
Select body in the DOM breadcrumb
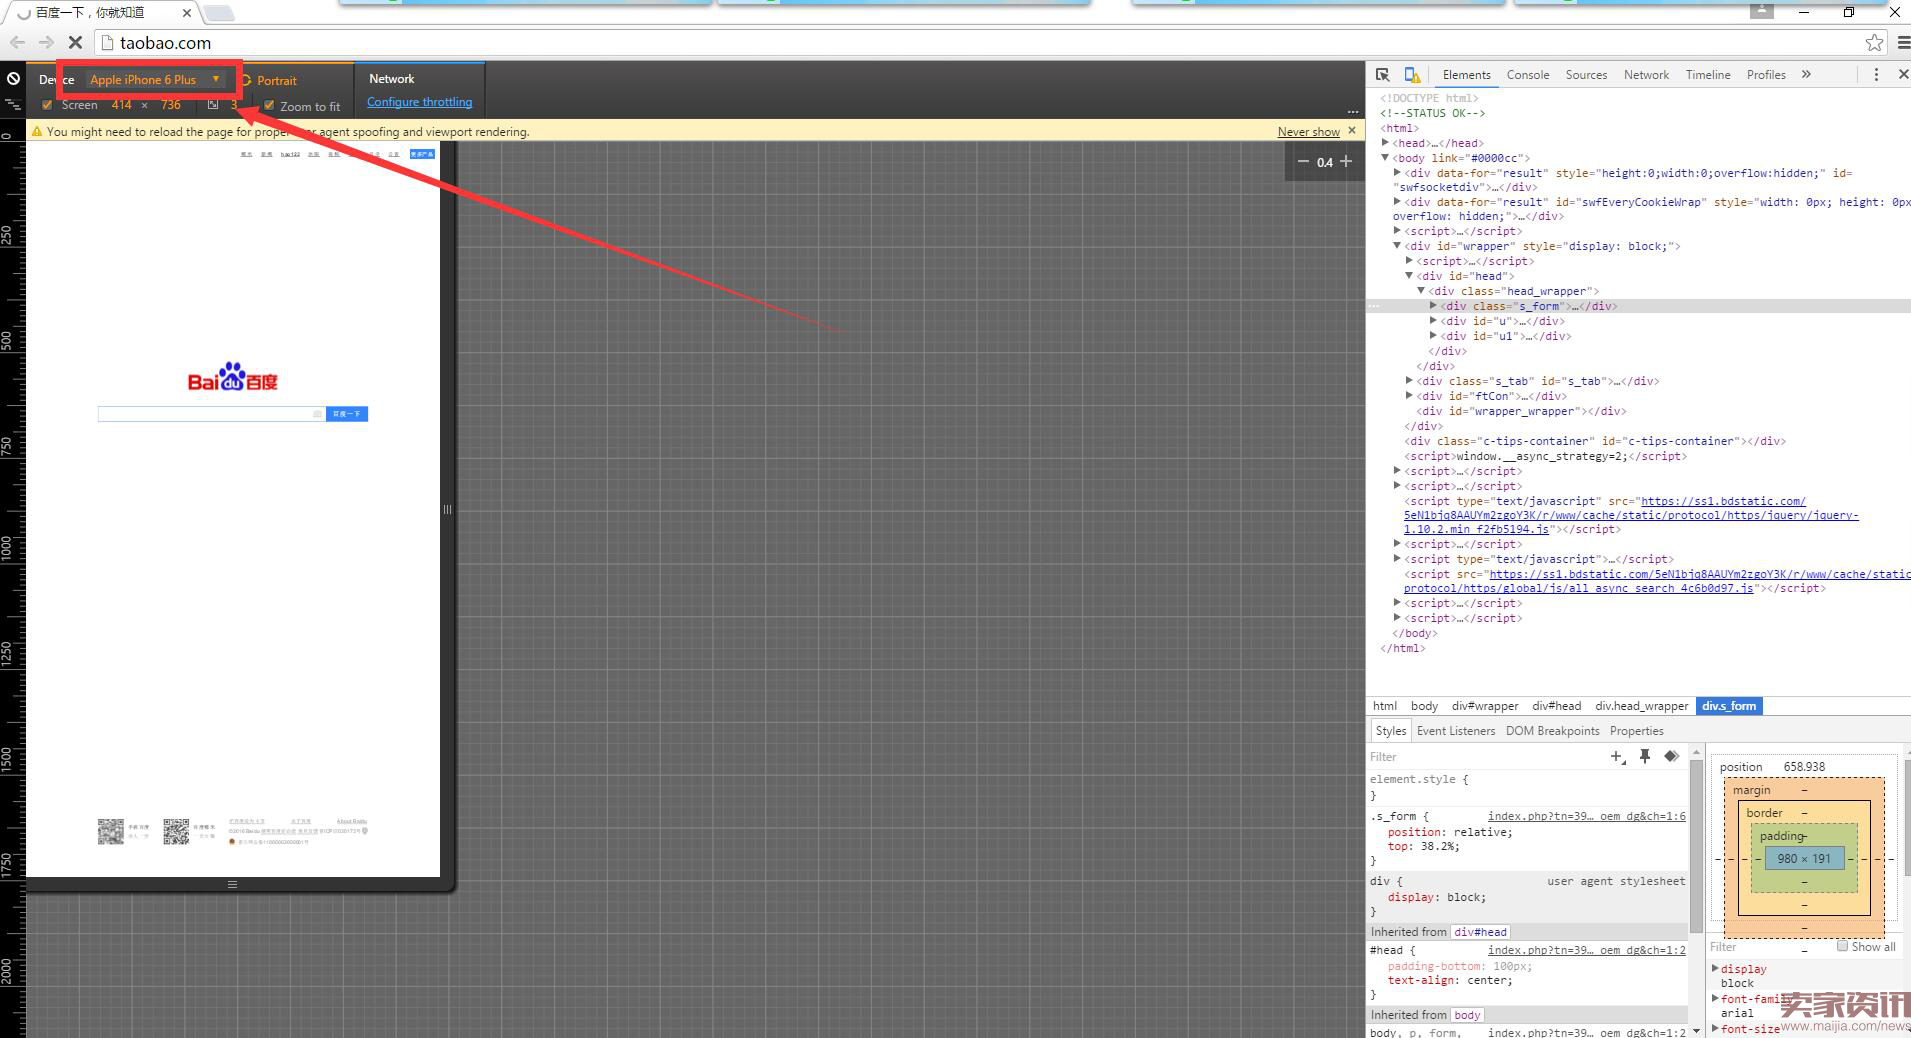coord(1424,706)
